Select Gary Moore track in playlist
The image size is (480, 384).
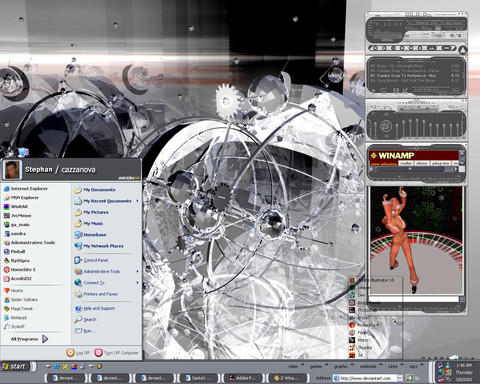414,81
